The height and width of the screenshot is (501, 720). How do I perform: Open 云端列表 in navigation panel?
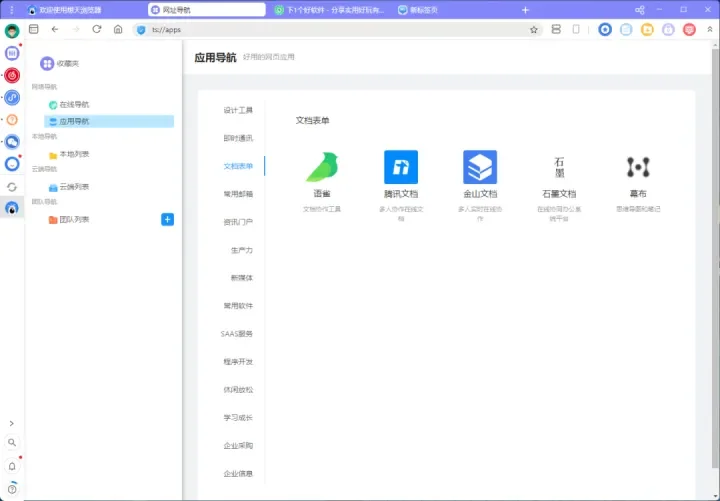point(109,187)
